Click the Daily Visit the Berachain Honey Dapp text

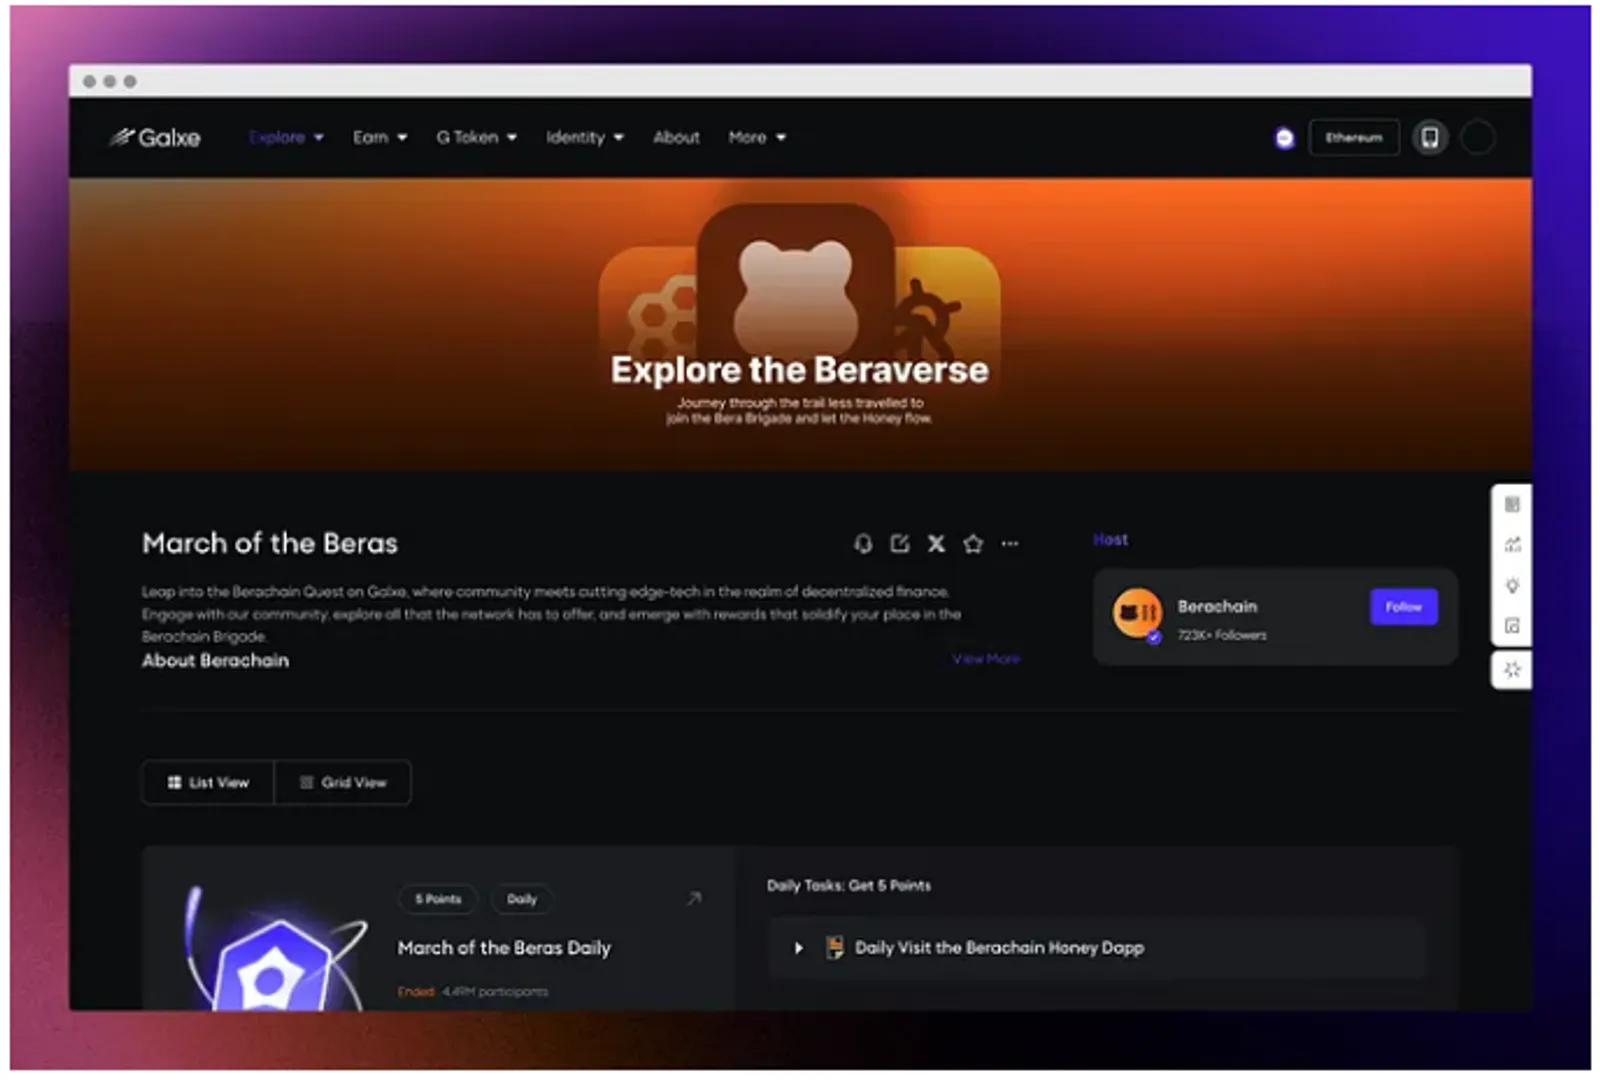pos(999,948)
